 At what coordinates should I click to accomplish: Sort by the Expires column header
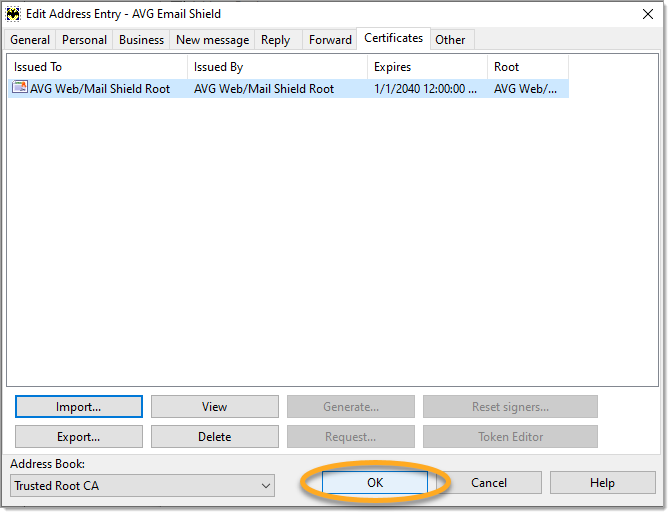click(427, 67)
